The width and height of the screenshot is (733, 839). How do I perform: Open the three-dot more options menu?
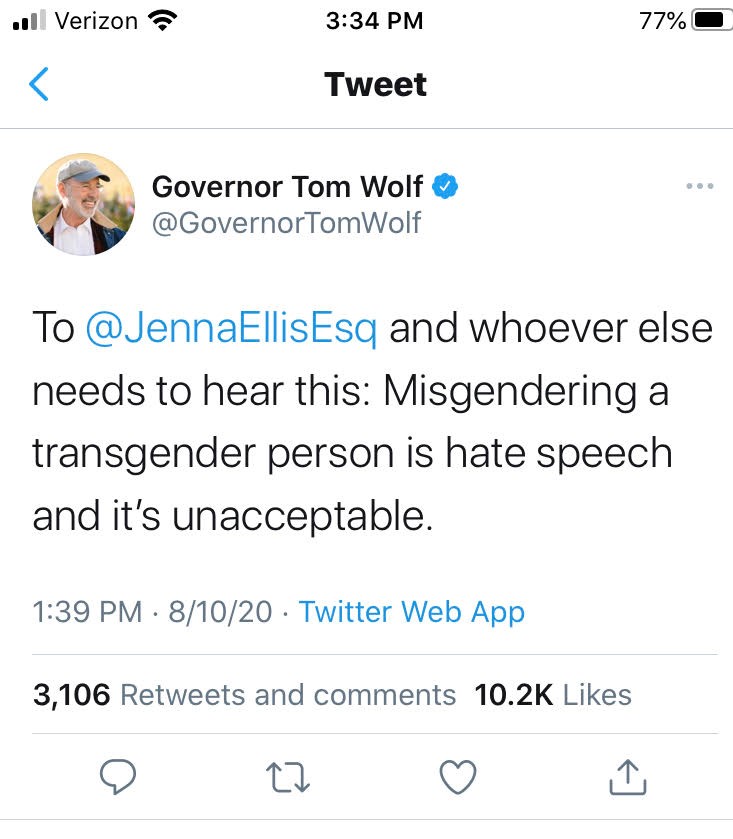point(699,186)
